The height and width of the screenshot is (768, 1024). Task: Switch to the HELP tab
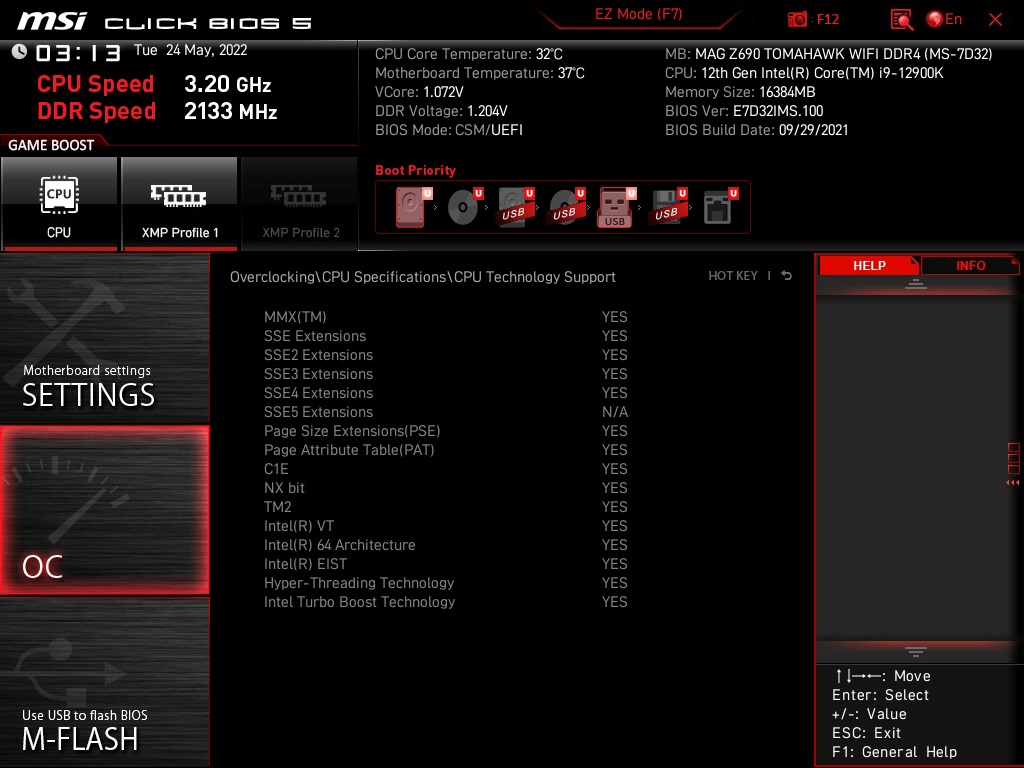click(x=869, y=266)
